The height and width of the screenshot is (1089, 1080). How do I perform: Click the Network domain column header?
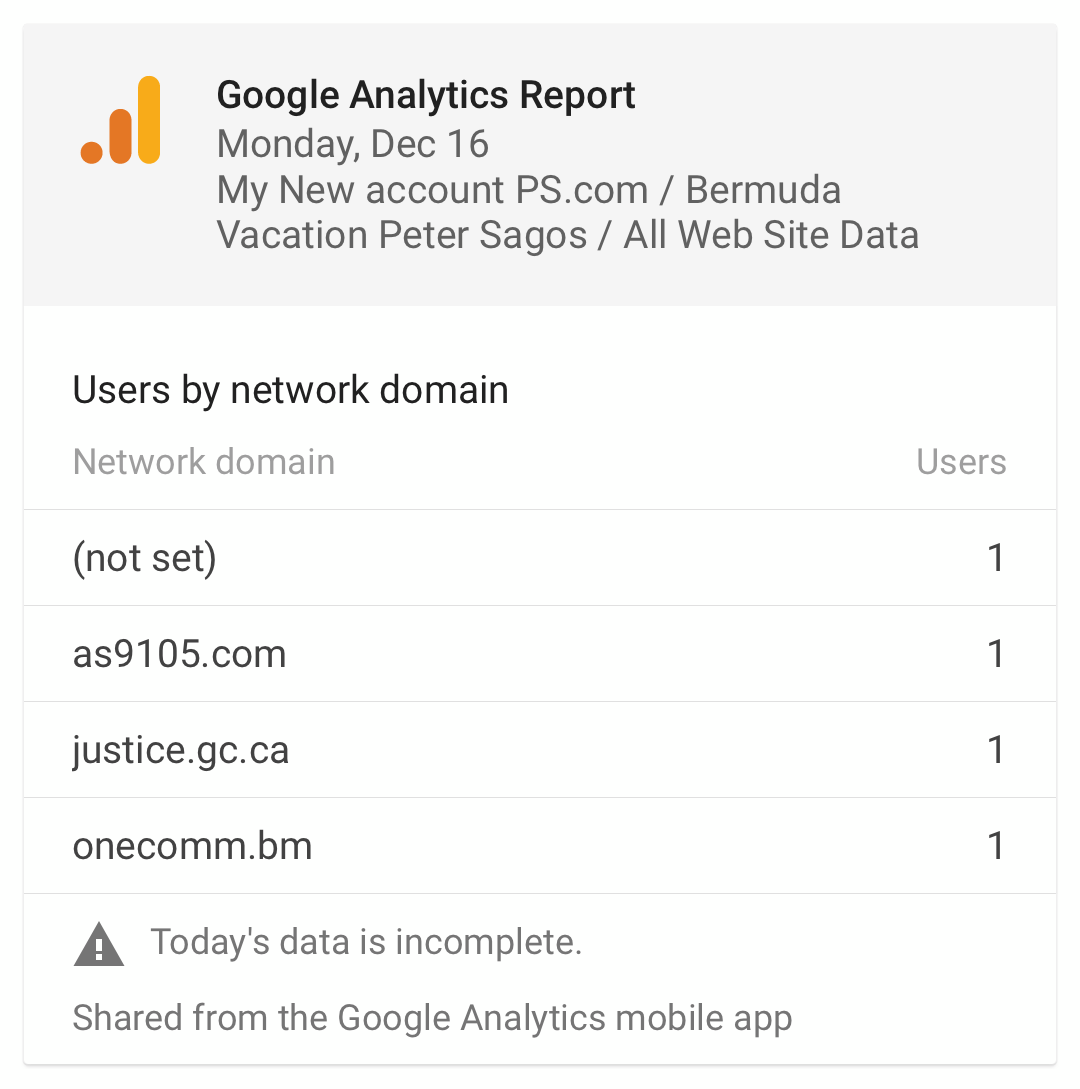tap(203, 462)
